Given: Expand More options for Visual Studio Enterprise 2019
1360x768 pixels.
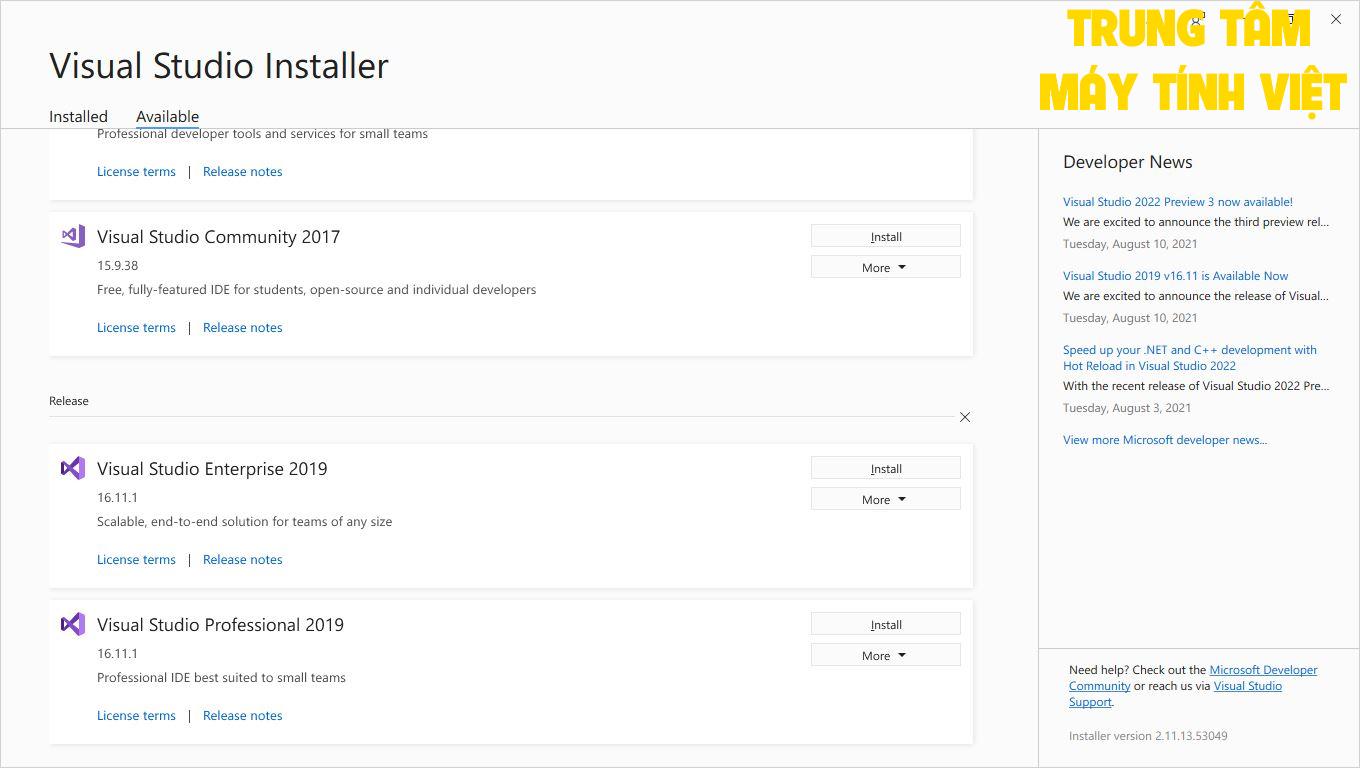Looking at the screenshot, I should tap(885, 498).
